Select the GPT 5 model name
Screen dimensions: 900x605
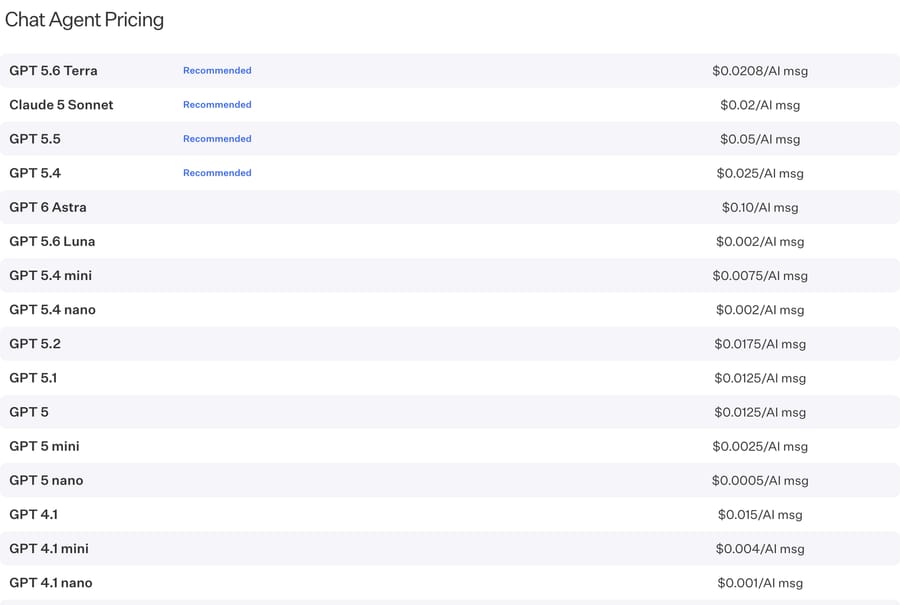pyautogui.click(x=29, y=412)
